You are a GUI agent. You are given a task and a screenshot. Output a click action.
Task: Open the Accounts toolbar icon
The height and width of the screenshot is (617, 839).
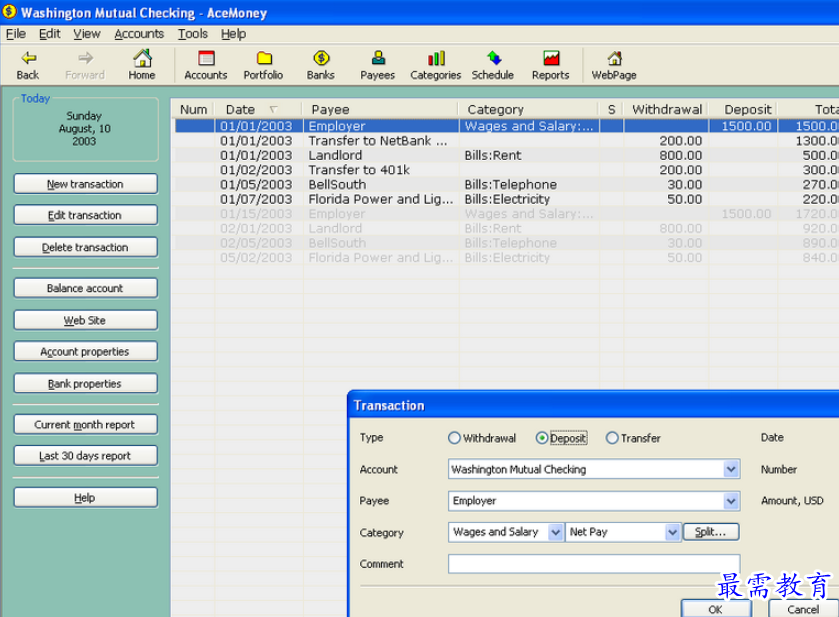coord(206,65)
